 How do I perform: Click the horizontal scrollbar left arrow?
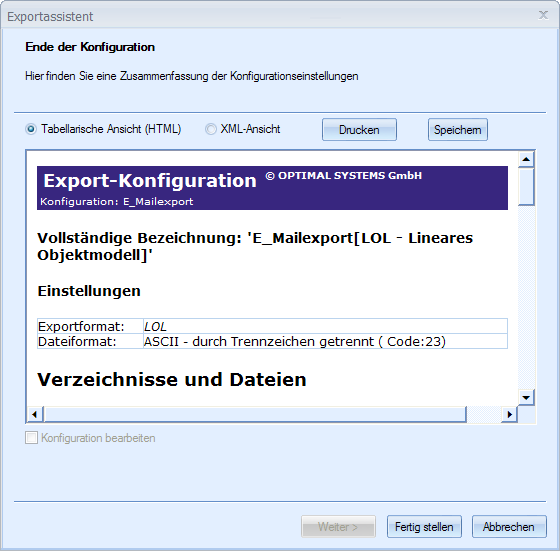[x=35, y=414]
